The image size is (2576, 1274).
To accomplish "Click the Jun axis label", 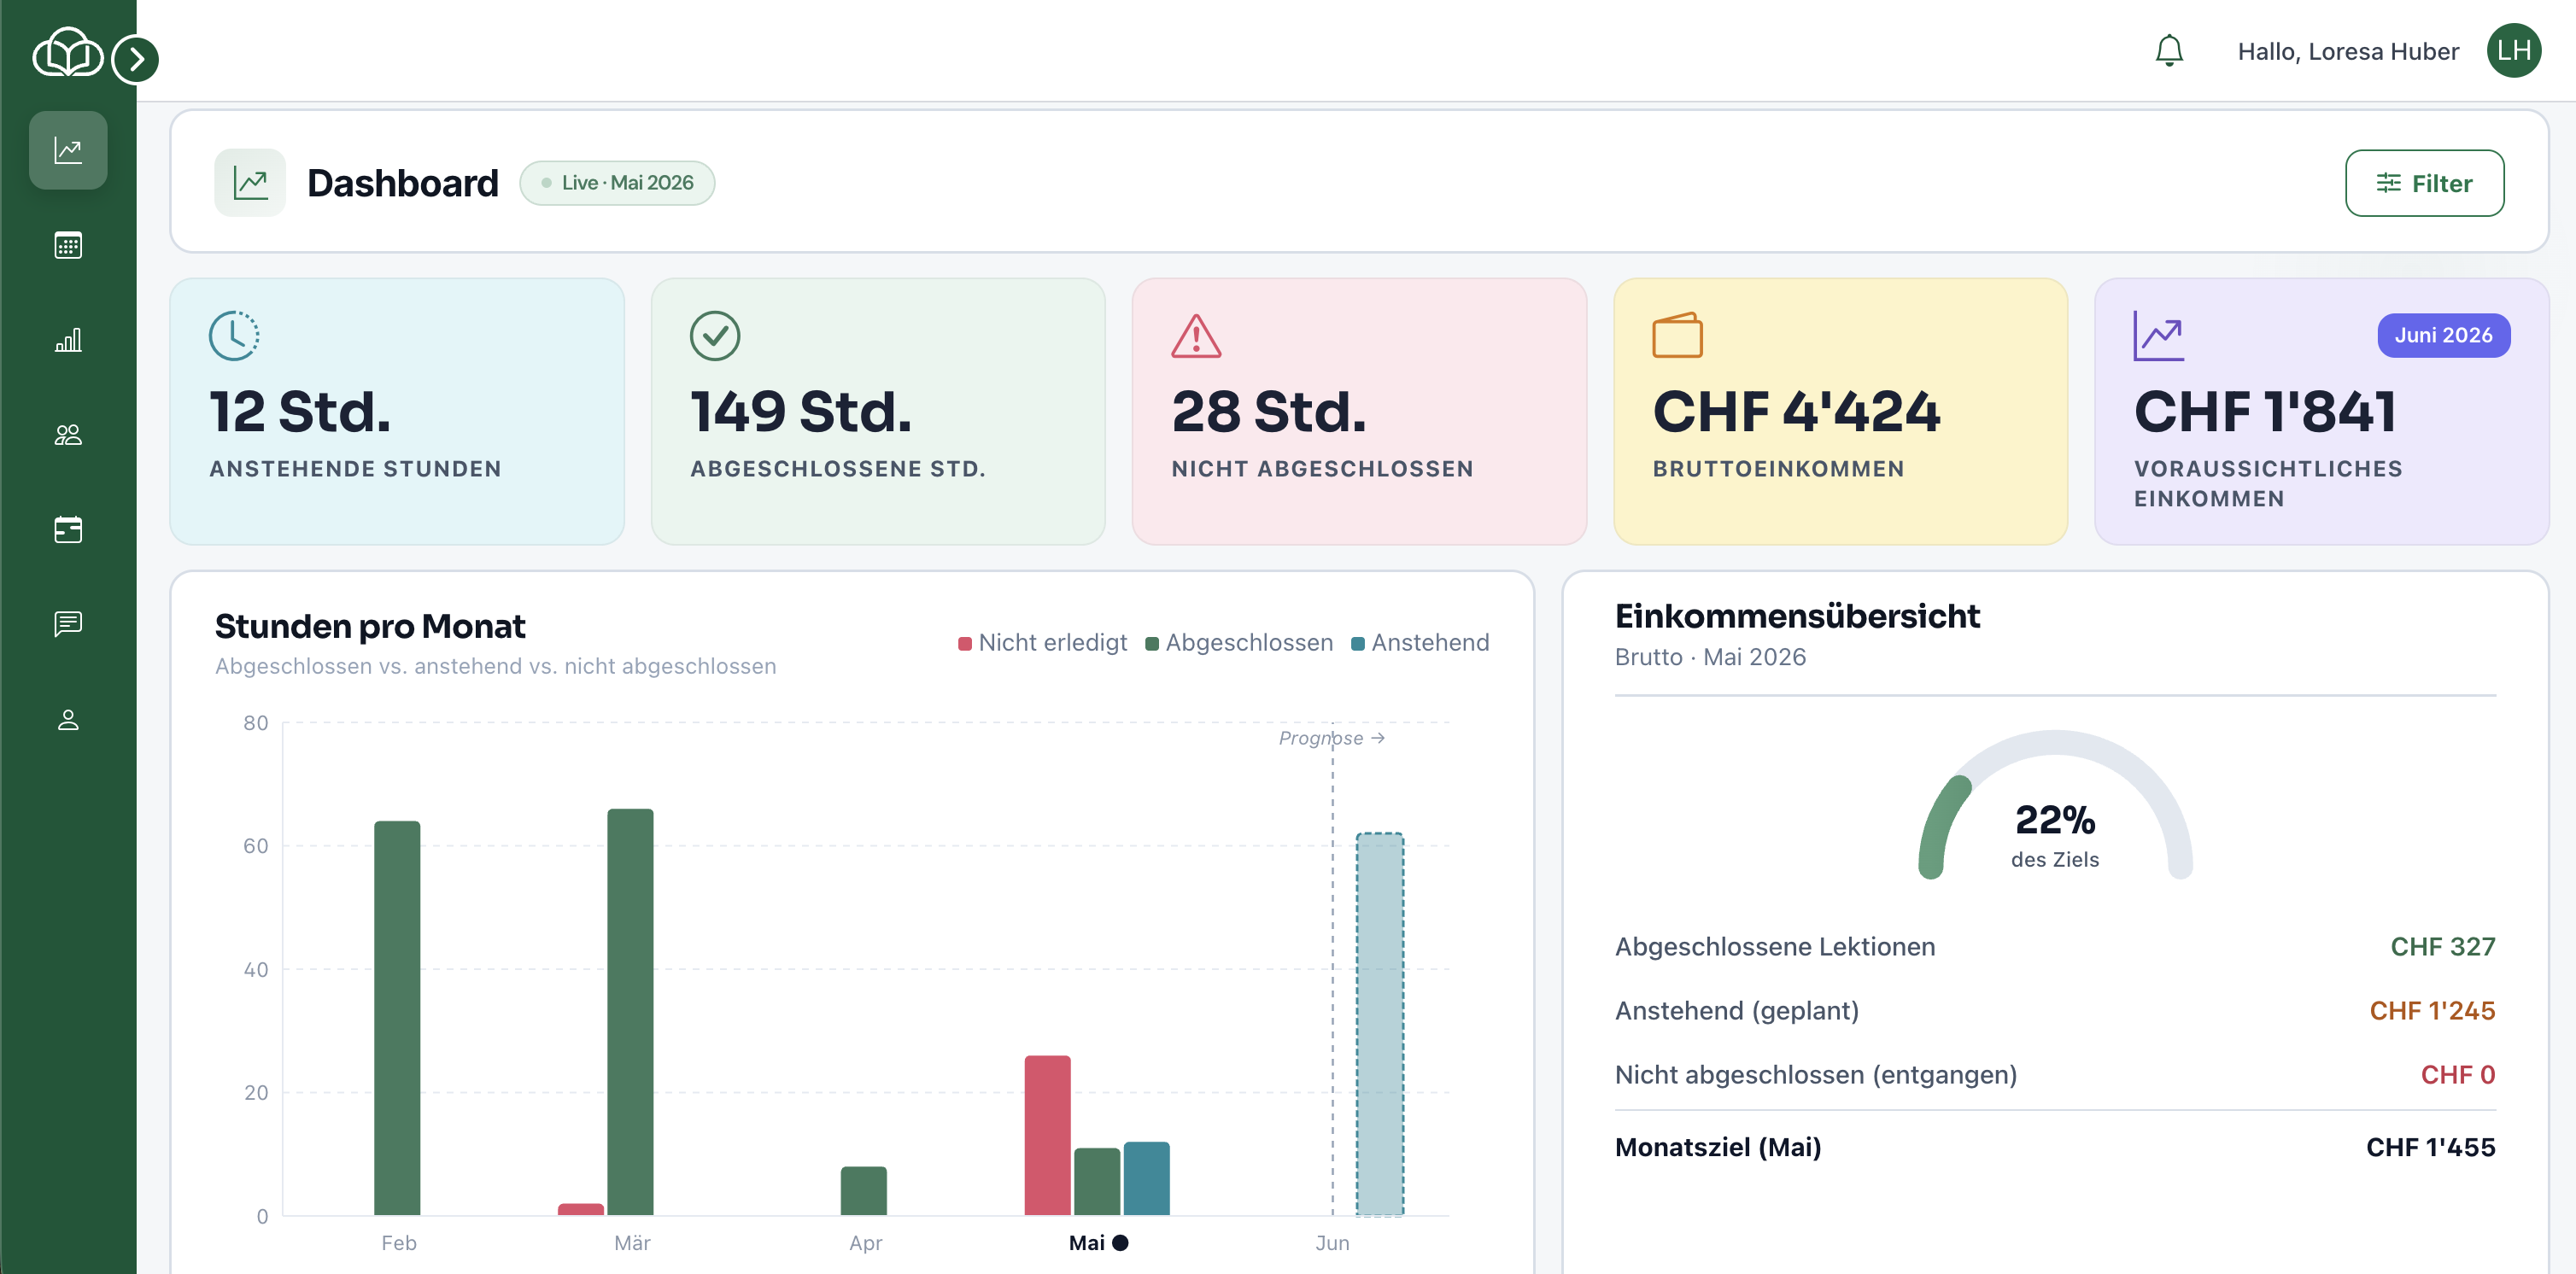I will pos(1332,1243).
